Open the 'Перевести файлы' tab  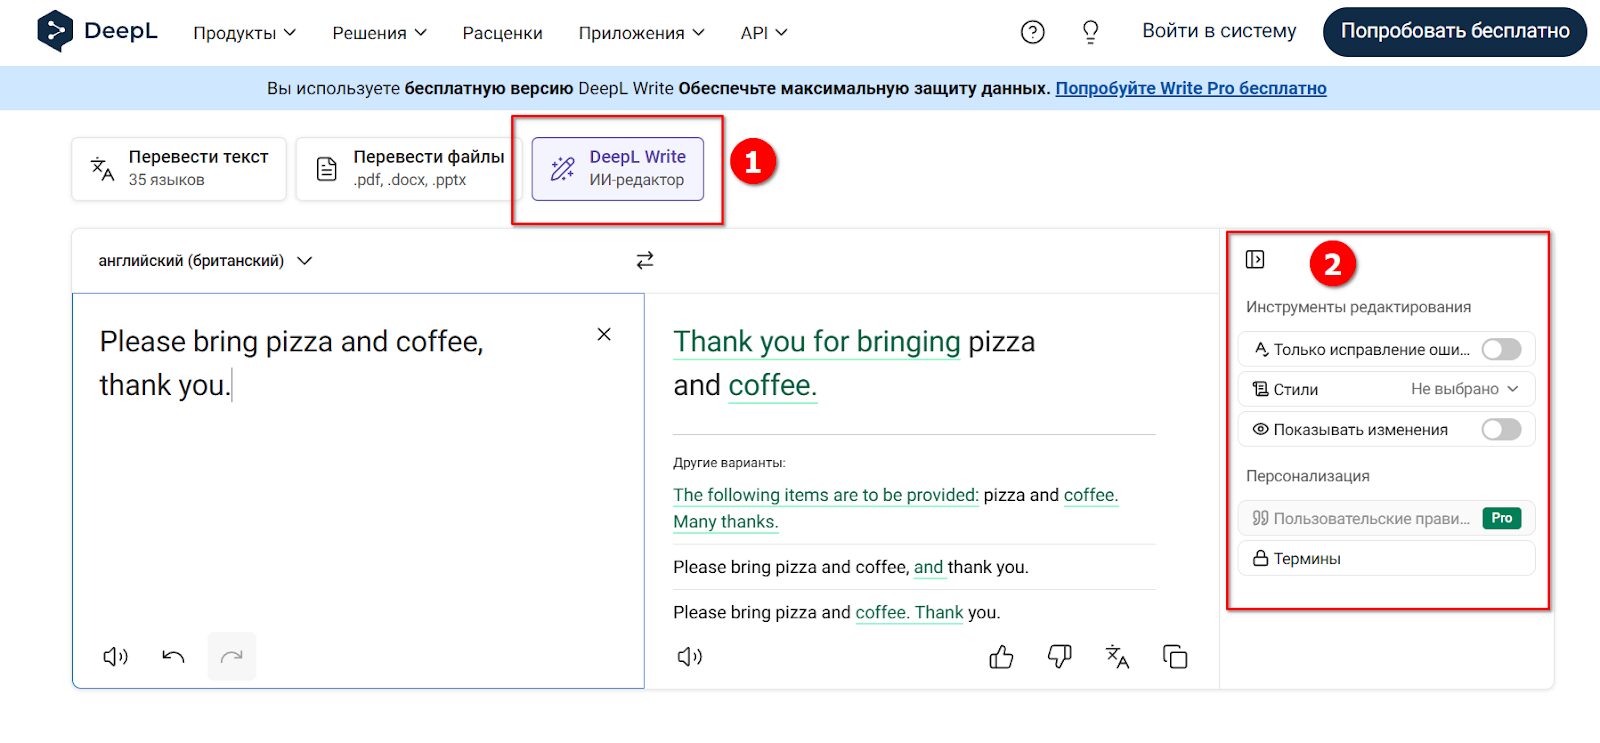[409, 168]
